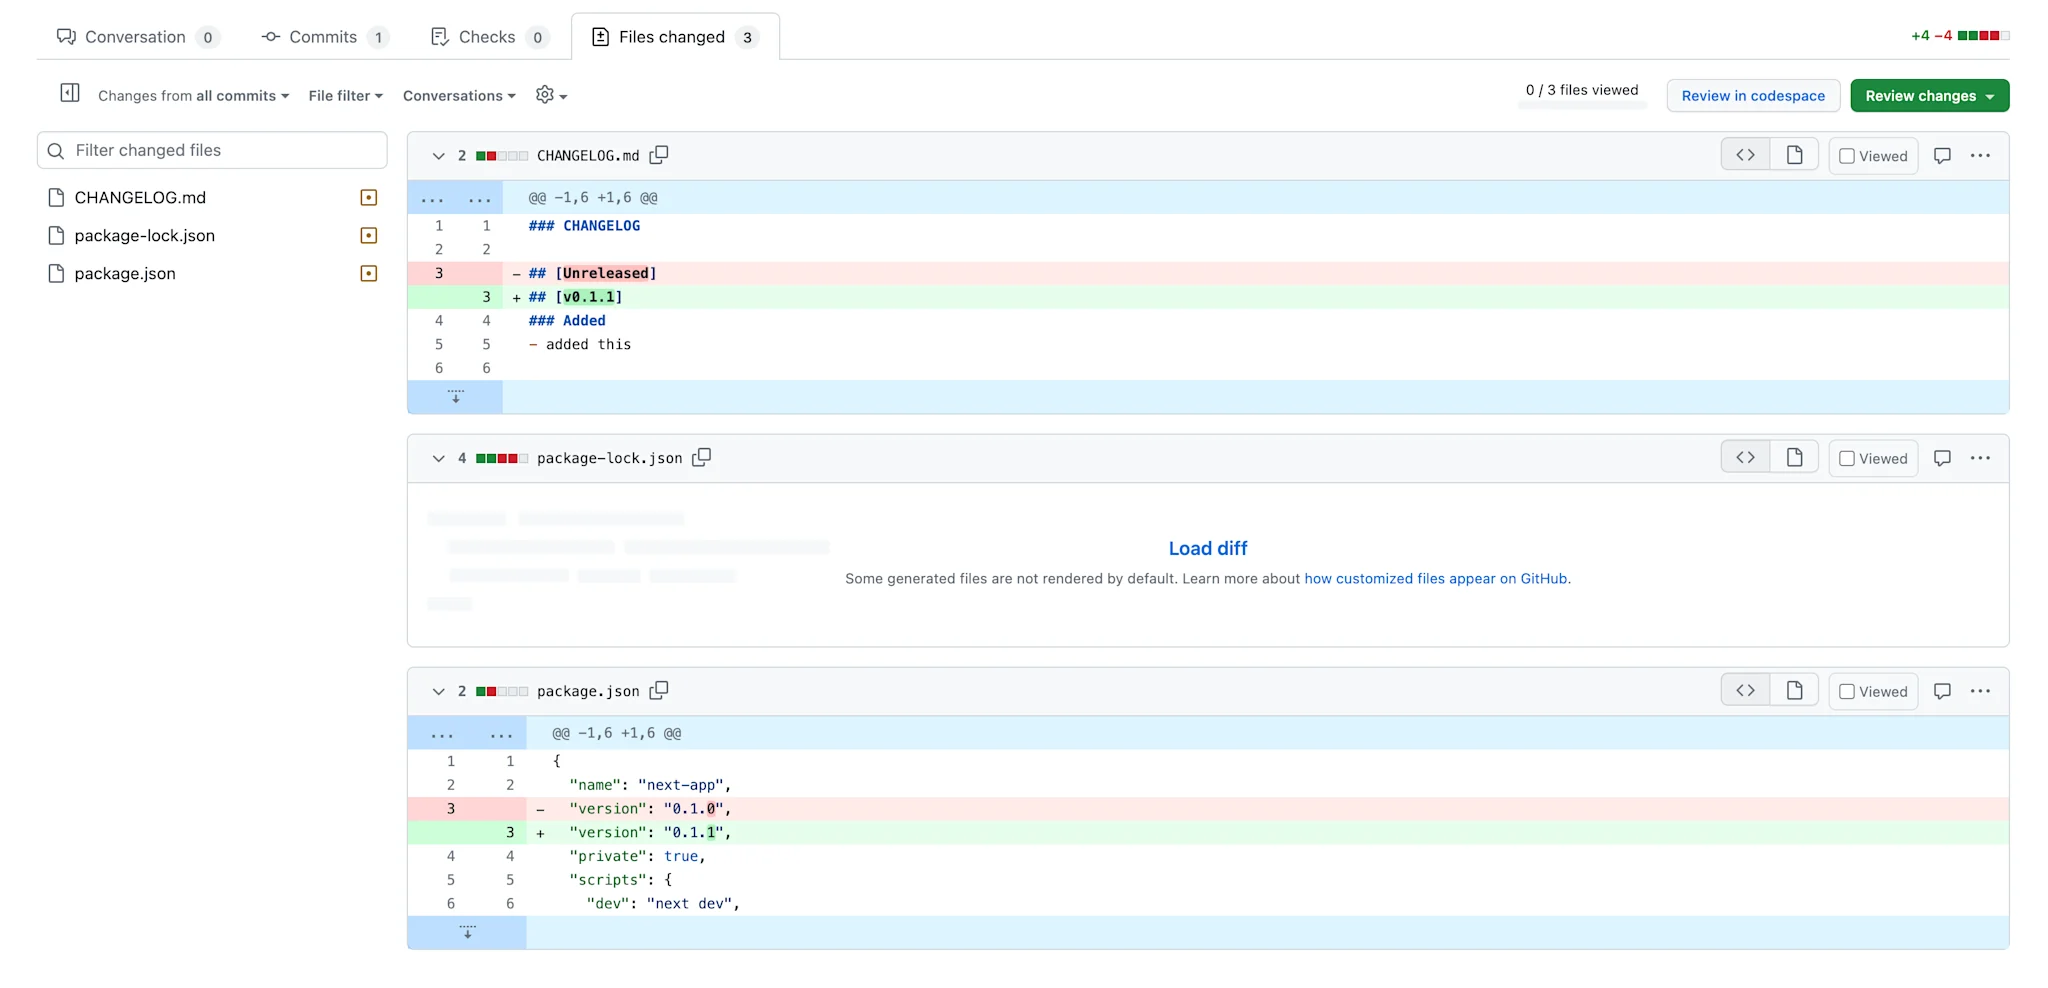Open diff display settings gear
2048x988 pixels.
[548, 95]
